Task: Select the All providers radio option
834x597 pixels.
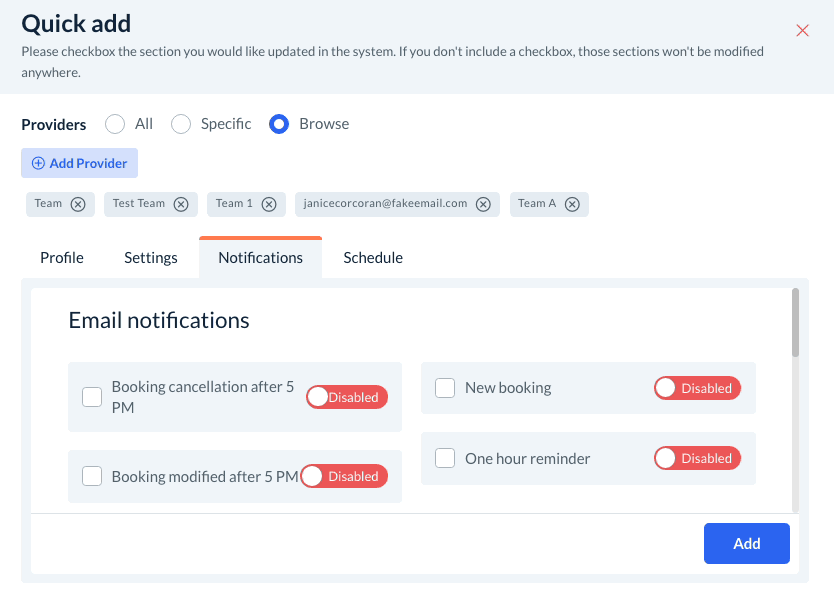Action: coord(115,124)
